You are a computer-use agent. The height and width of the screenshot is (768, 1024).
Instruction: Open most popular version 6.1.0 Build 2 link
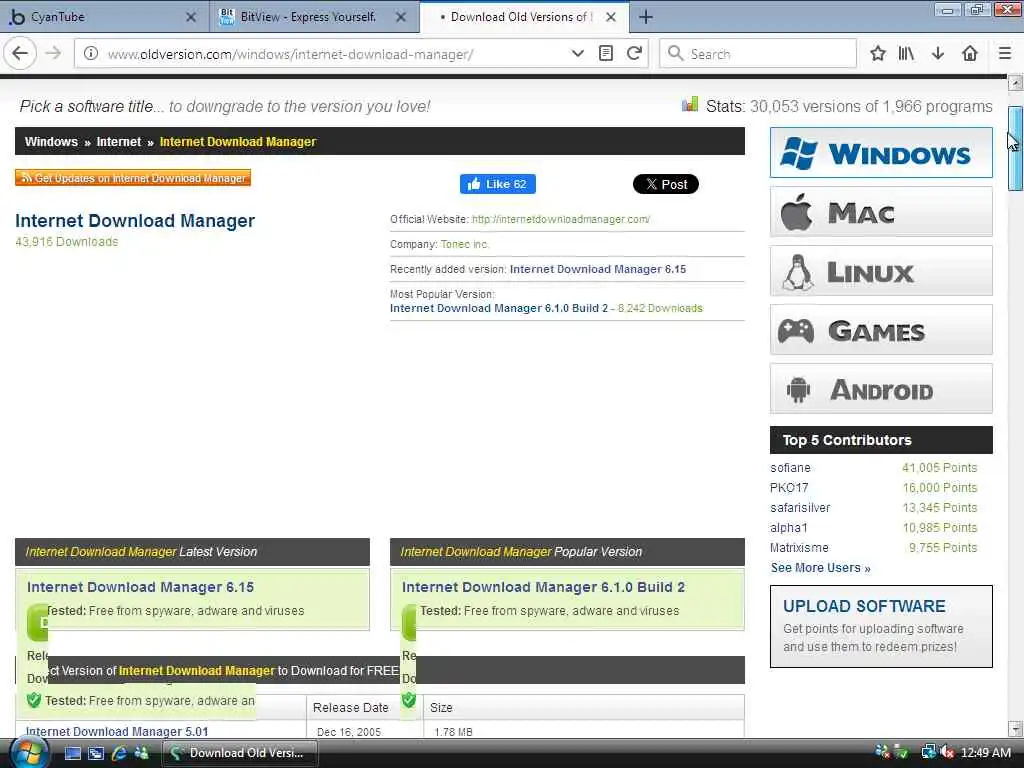click(x=499, y=308)
